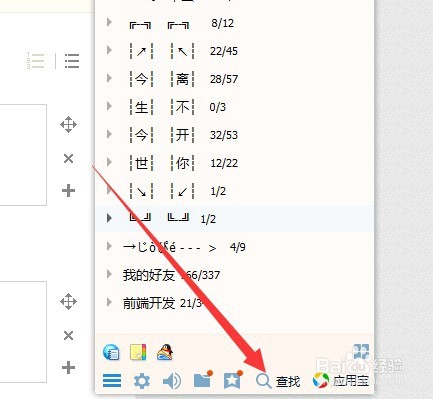
Task: Click the 22/45 online count text
Action: [224, 51]
